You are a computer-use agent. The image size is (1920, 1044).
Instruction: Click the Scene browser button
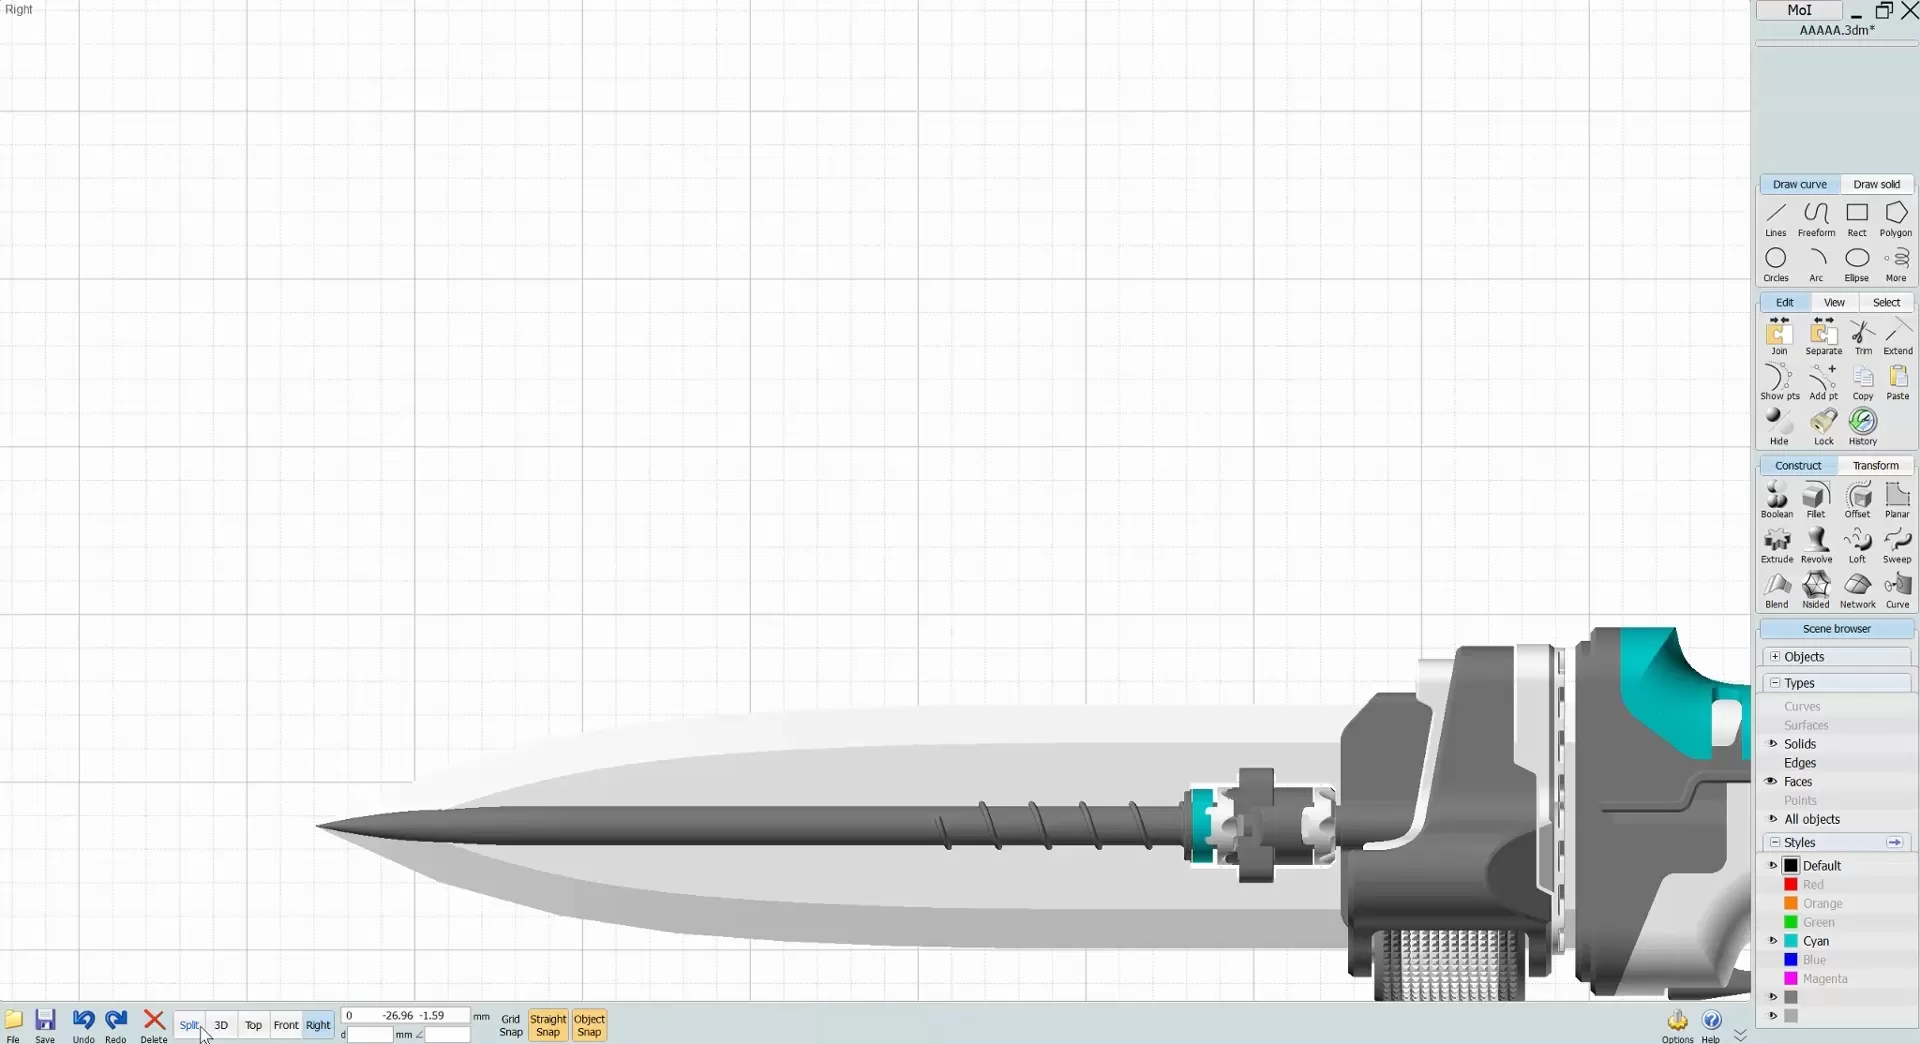click(1836, 629)
